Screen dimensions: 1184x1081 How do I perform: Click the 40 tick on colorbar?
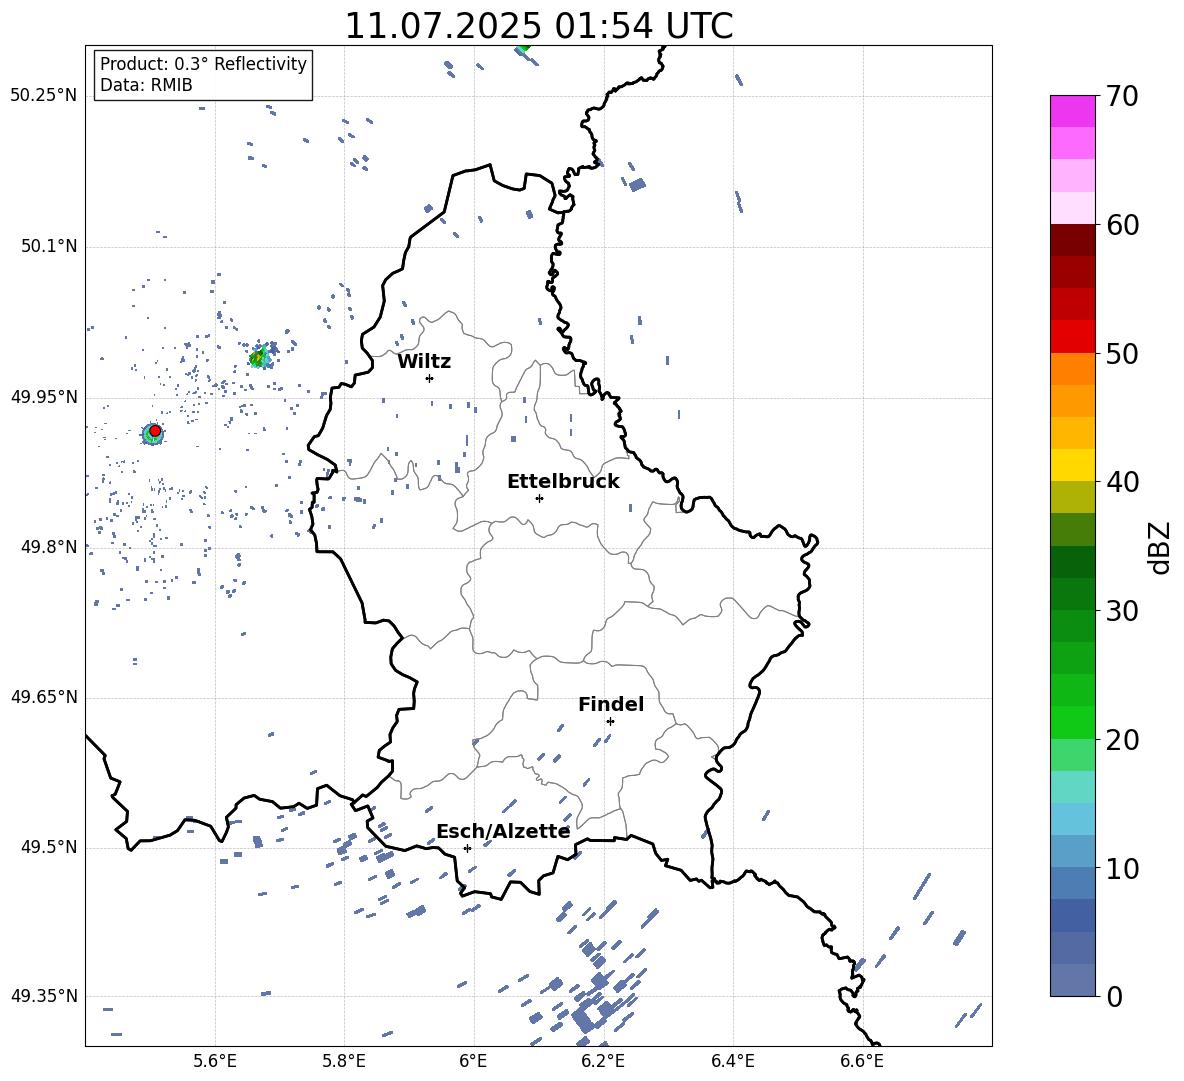point(1123,482)
